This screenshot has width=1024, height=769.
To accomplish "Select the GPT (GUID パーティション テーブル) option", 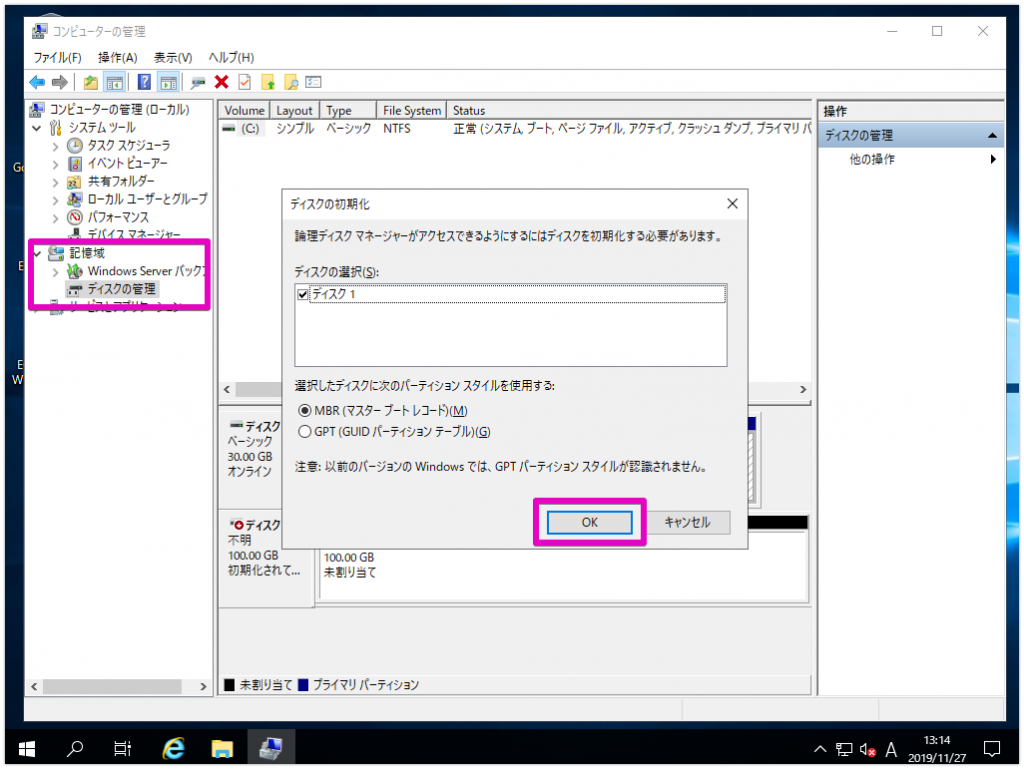I will [x=306, y=431].
